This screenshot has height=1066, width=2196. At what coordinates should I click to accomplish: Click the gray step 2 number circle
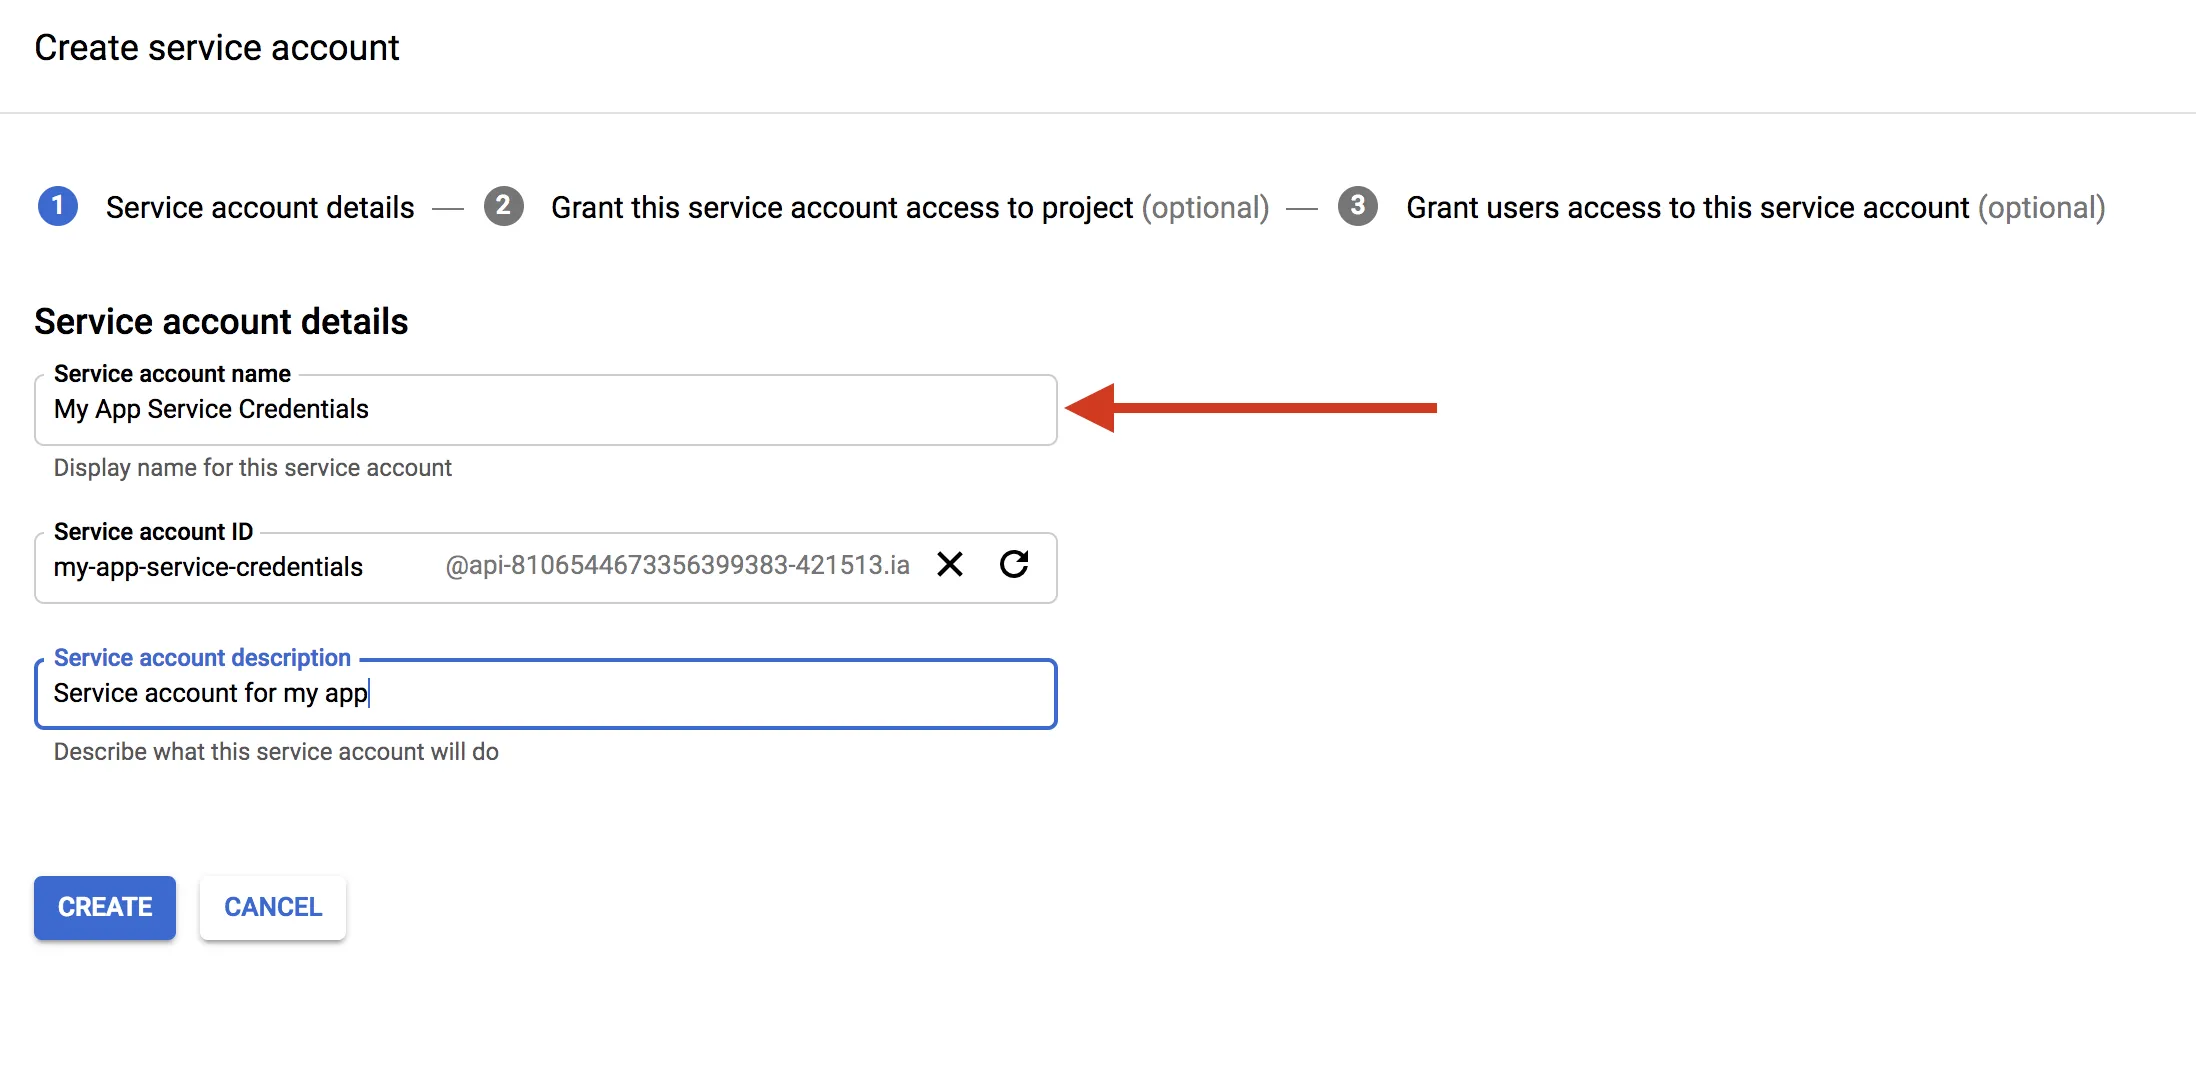pos(503,206)
